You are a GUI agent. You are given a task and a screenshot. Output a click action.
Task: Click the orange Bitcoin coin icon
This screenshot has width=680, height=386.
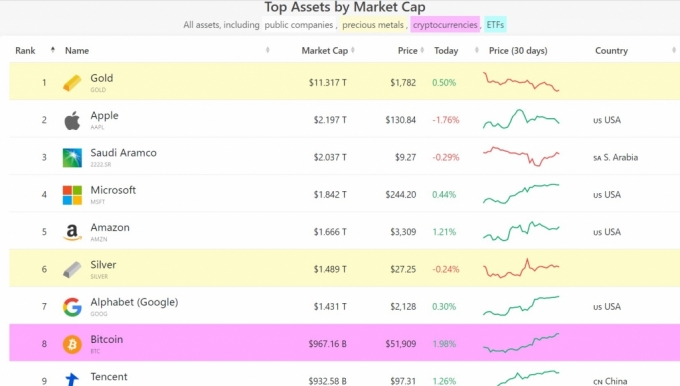click(72, 344)
